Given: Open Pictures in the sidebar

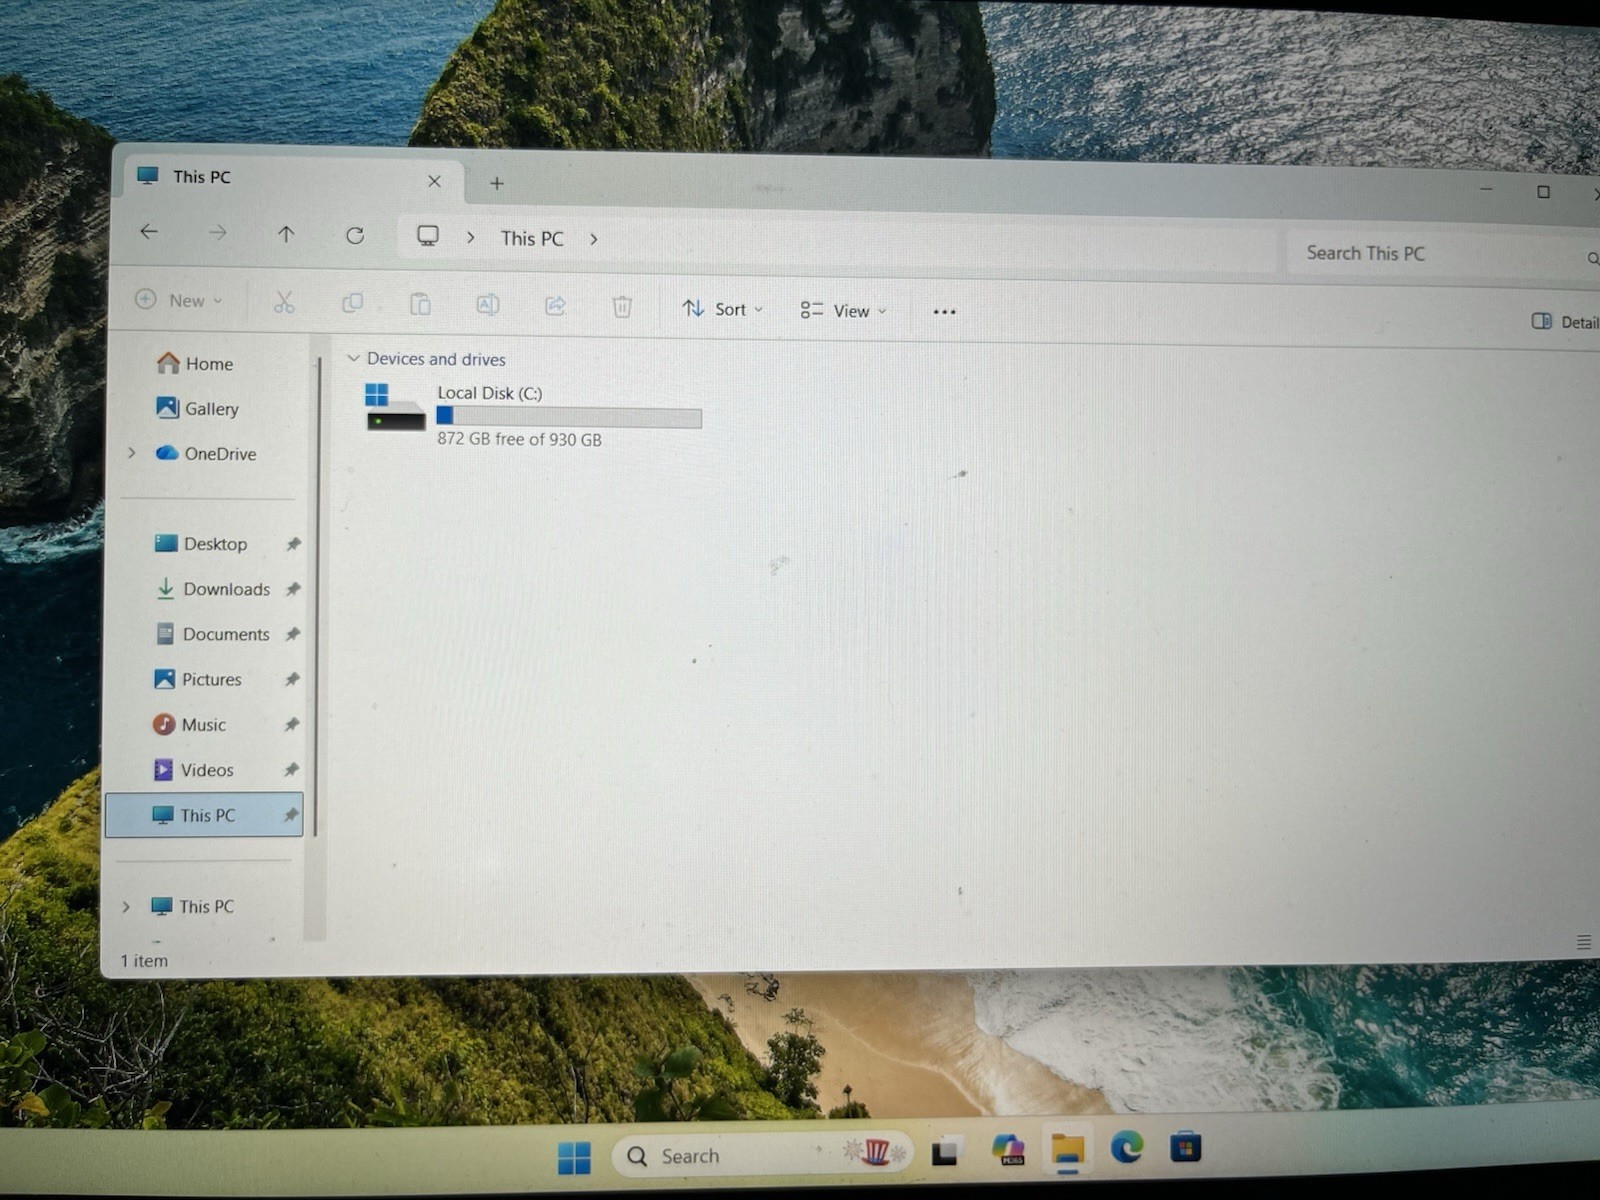Looking at the screenshot, I should coord(197,679).
